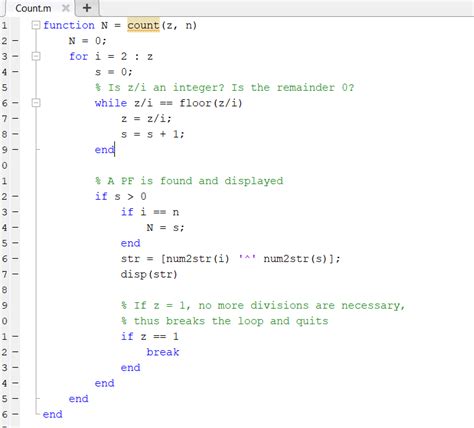Viewport: 474px width, 428px height.
Task: Click 'num2str(i)' in str assignment
Action: [198, 259]
